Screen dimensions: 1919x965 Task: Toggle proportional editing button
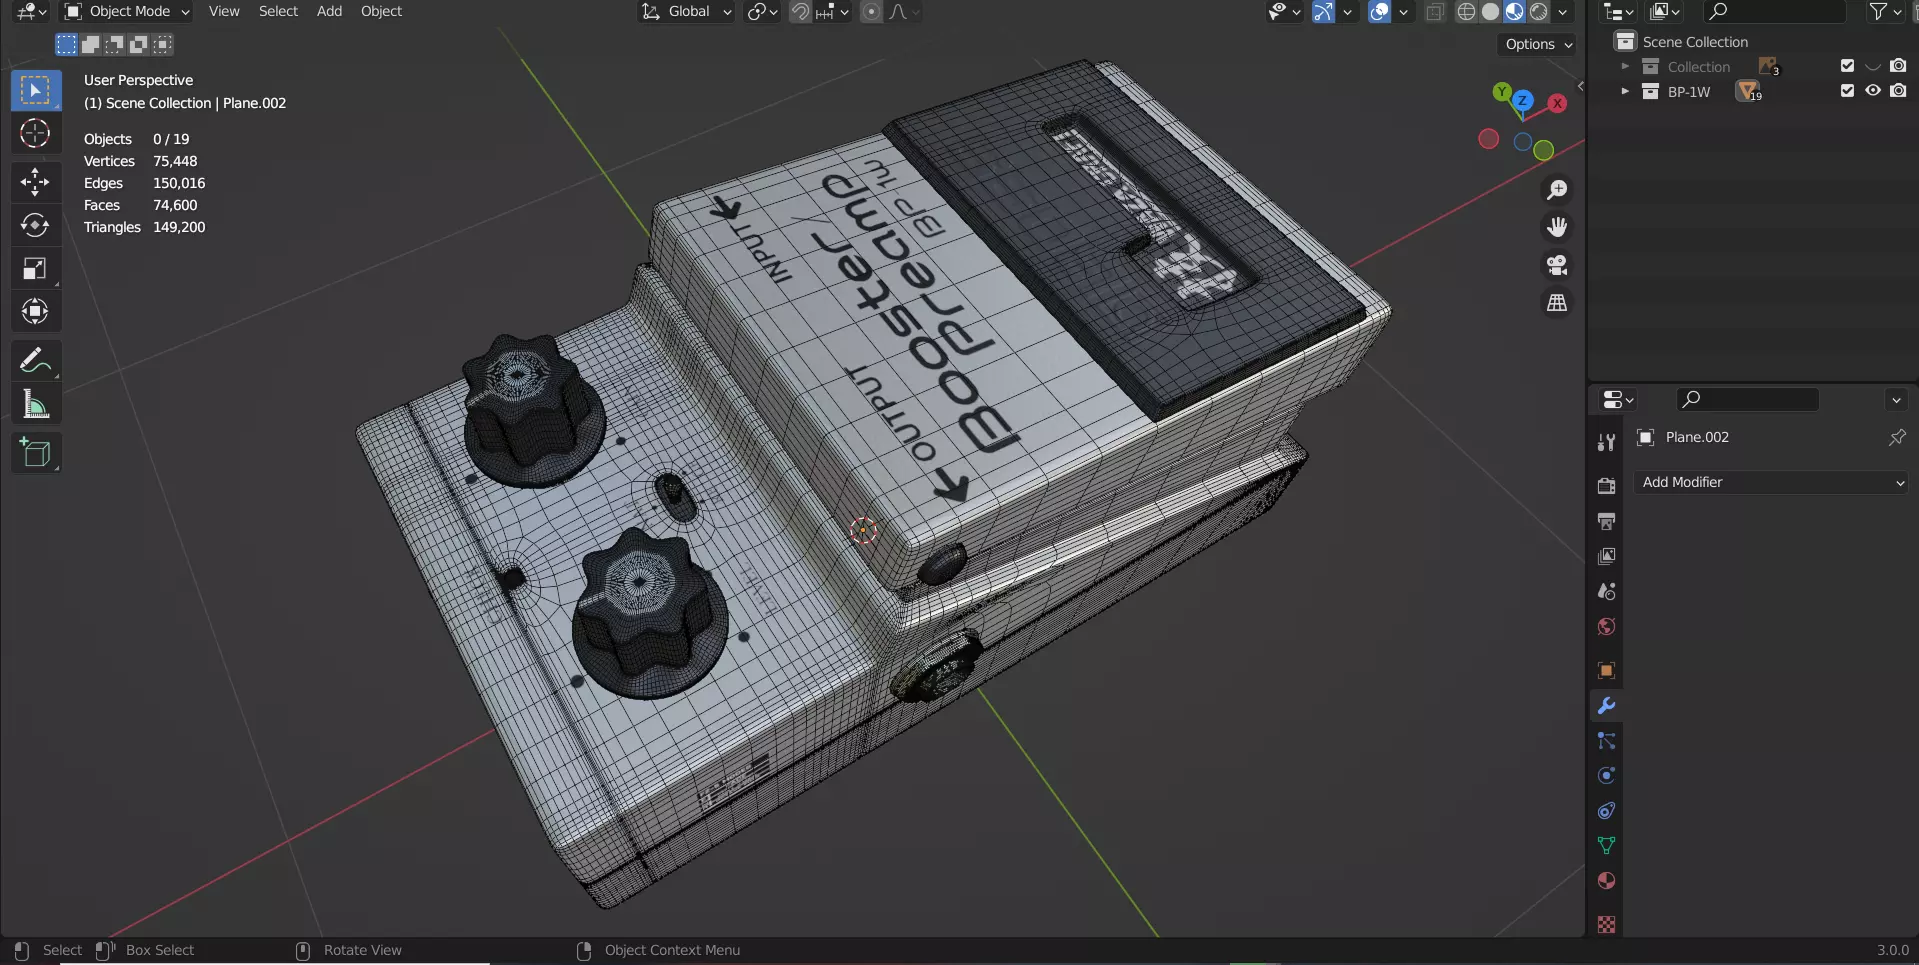pyautogui.click(x=872, y=12)
